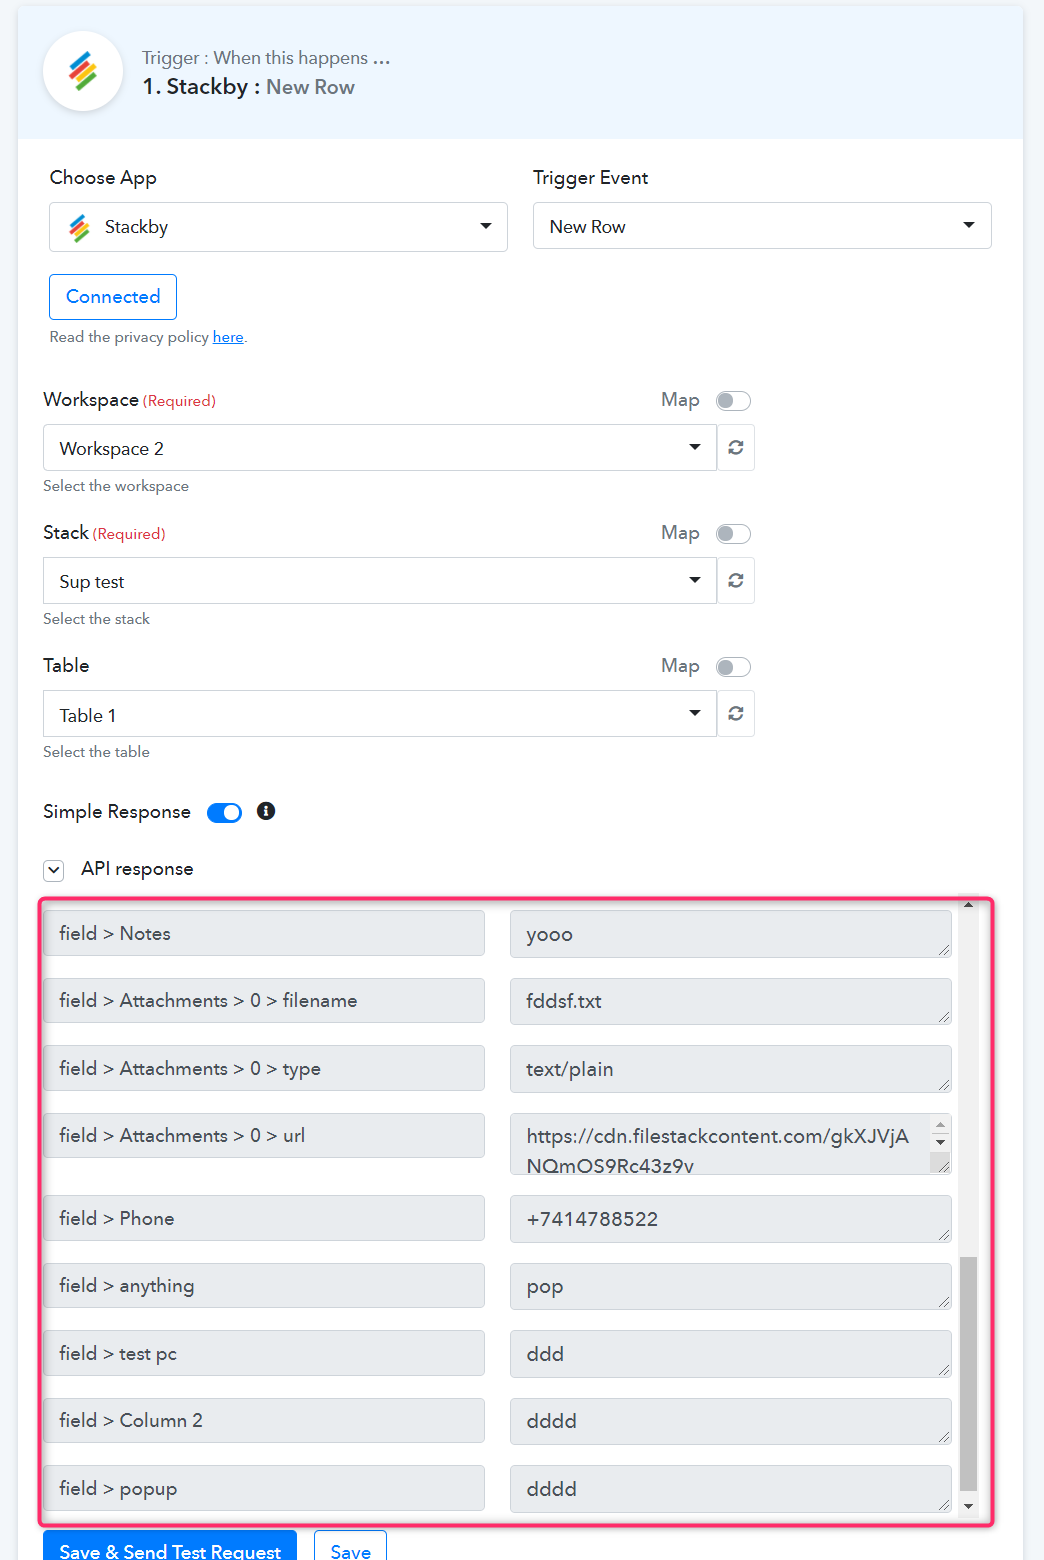
Task: Toggle the Table Map switch
Action: [x=733, y=667]
